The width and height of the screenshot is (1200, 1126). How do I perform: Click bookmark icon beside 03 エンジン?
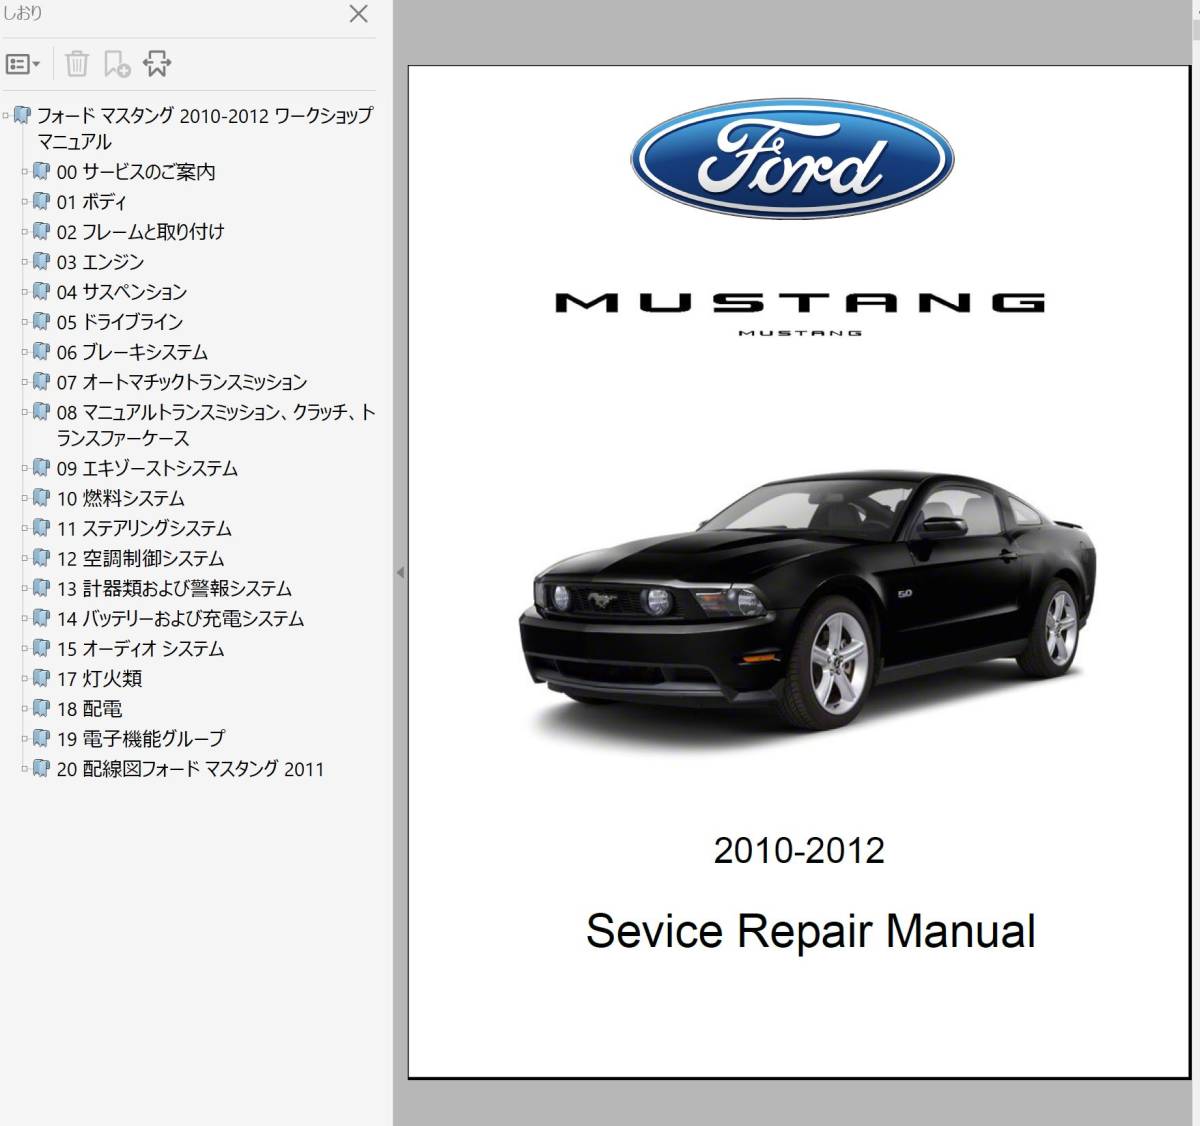click(x=41, y=261)
